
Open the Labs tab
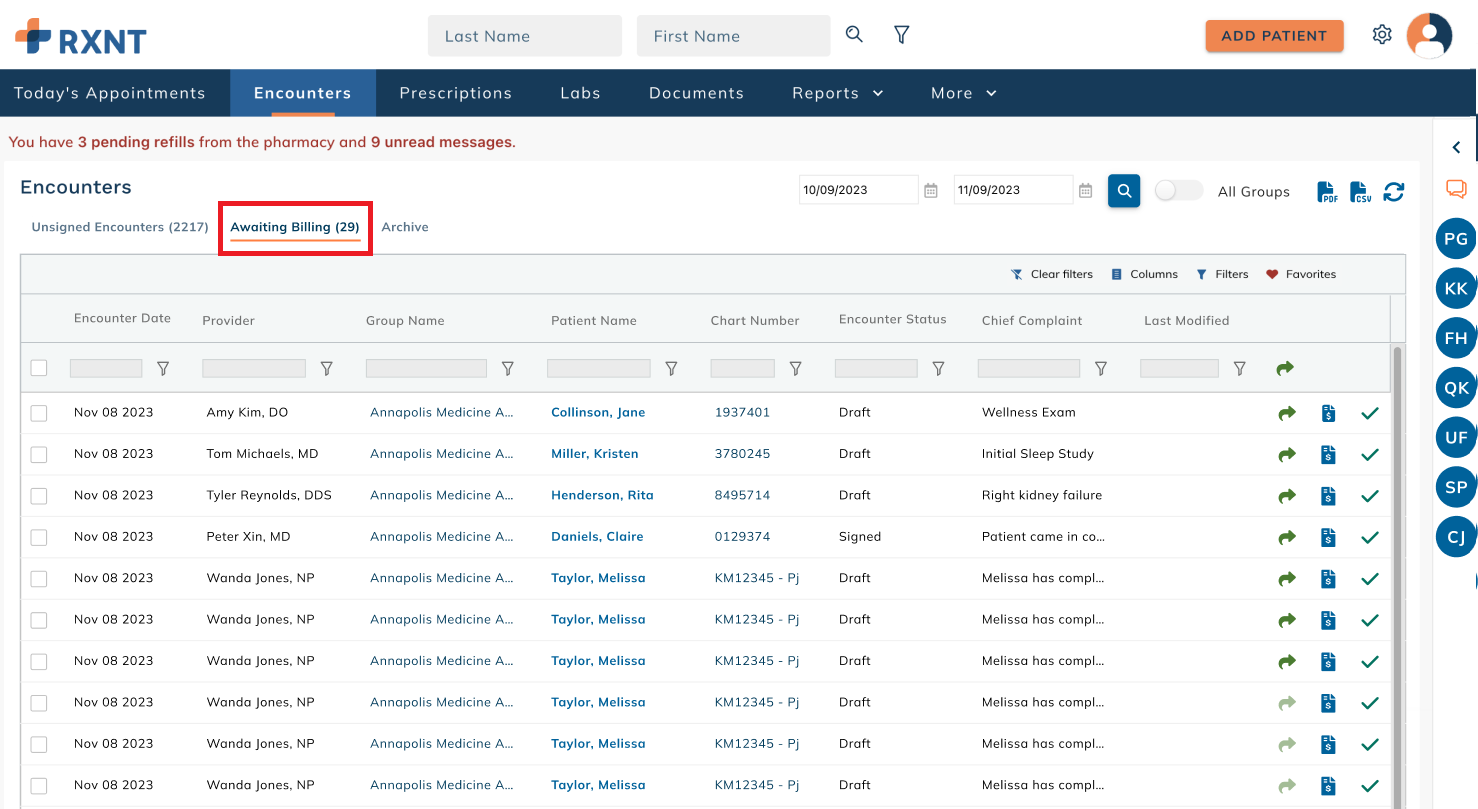(x=580, y=93)
